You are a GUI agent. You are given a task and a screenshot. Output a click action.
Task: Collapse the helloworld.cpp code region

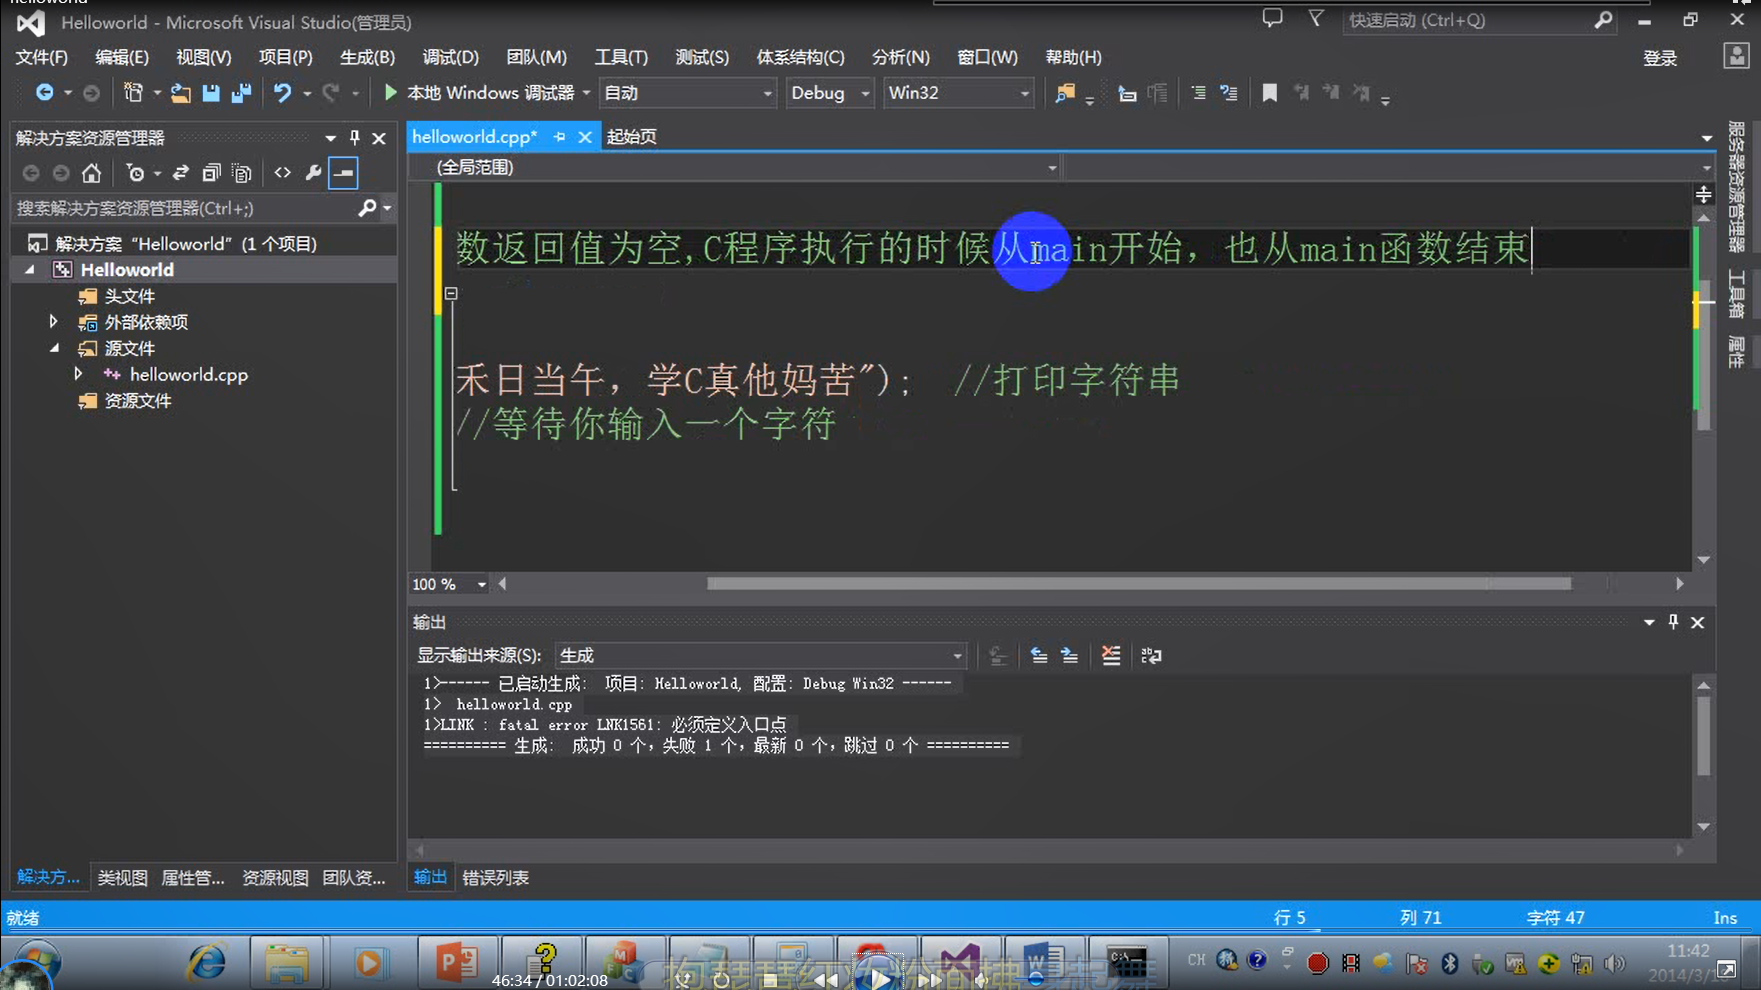point(451,293)
